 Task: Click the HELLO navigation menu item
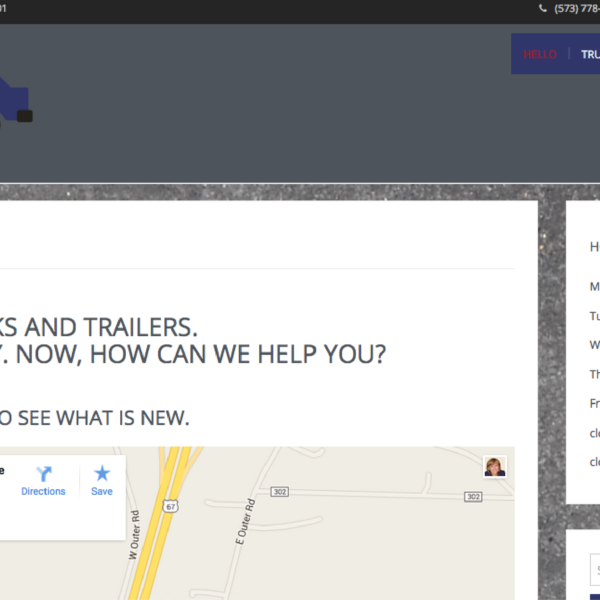click(540, 54)
